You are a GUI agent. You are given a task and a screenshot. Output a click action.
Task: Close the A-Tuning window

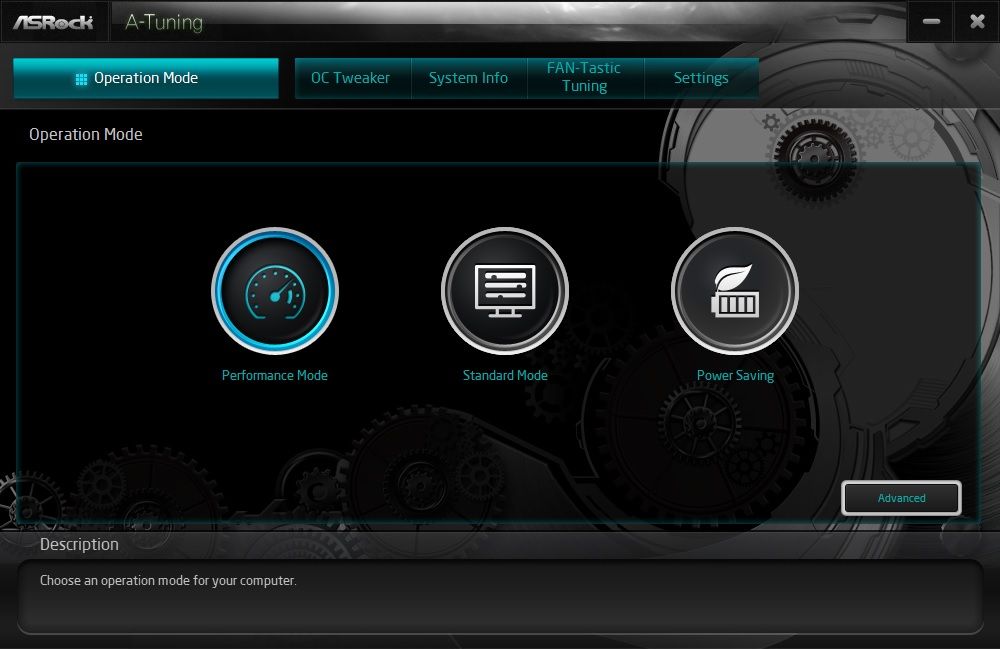tap(977, 22)
